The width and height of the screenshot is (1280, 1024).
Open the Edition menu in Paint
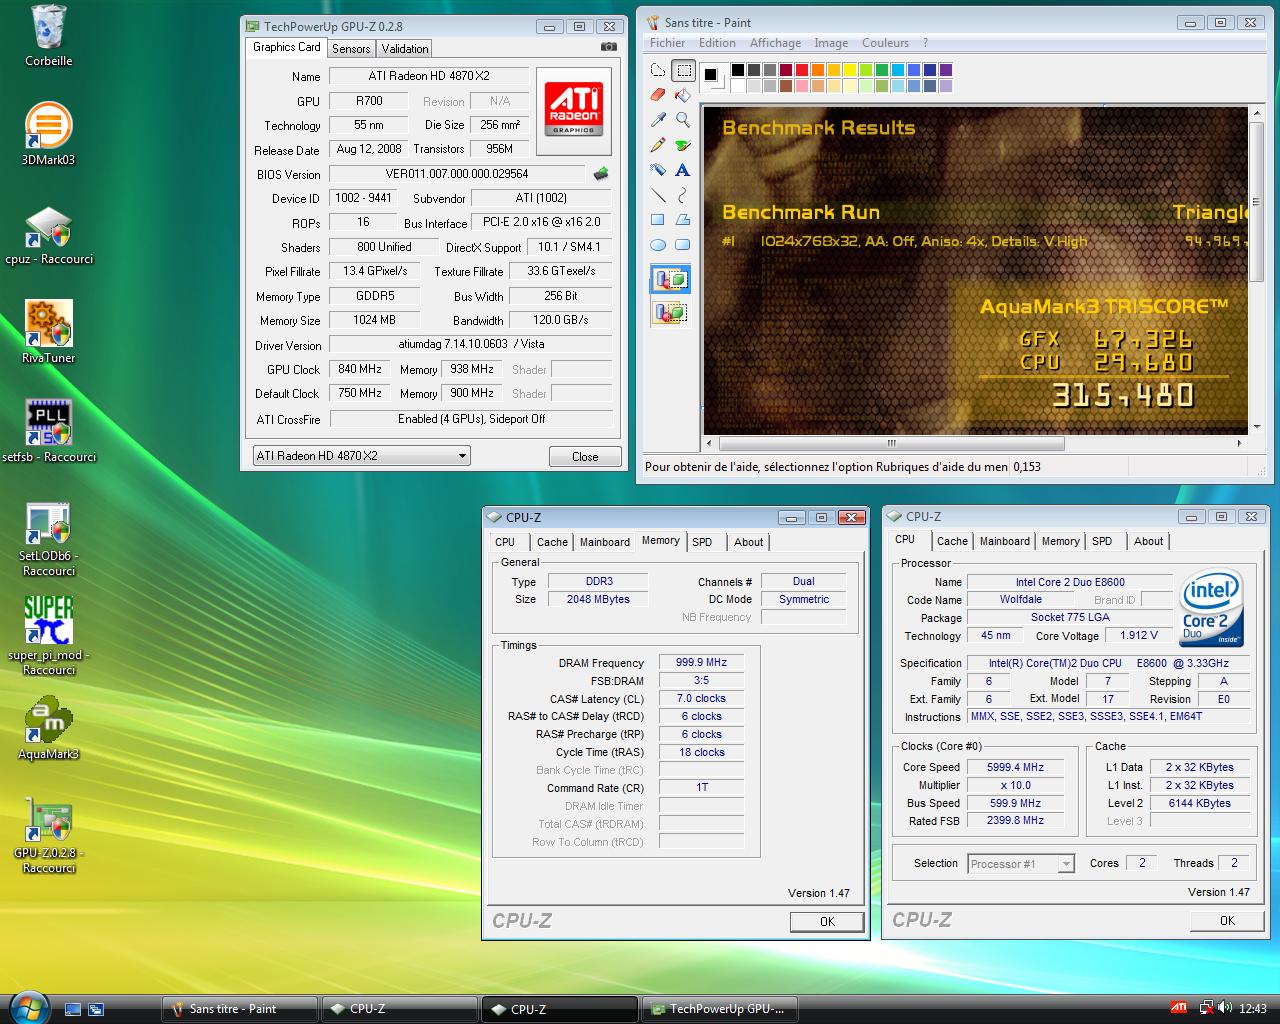(717, 43)
